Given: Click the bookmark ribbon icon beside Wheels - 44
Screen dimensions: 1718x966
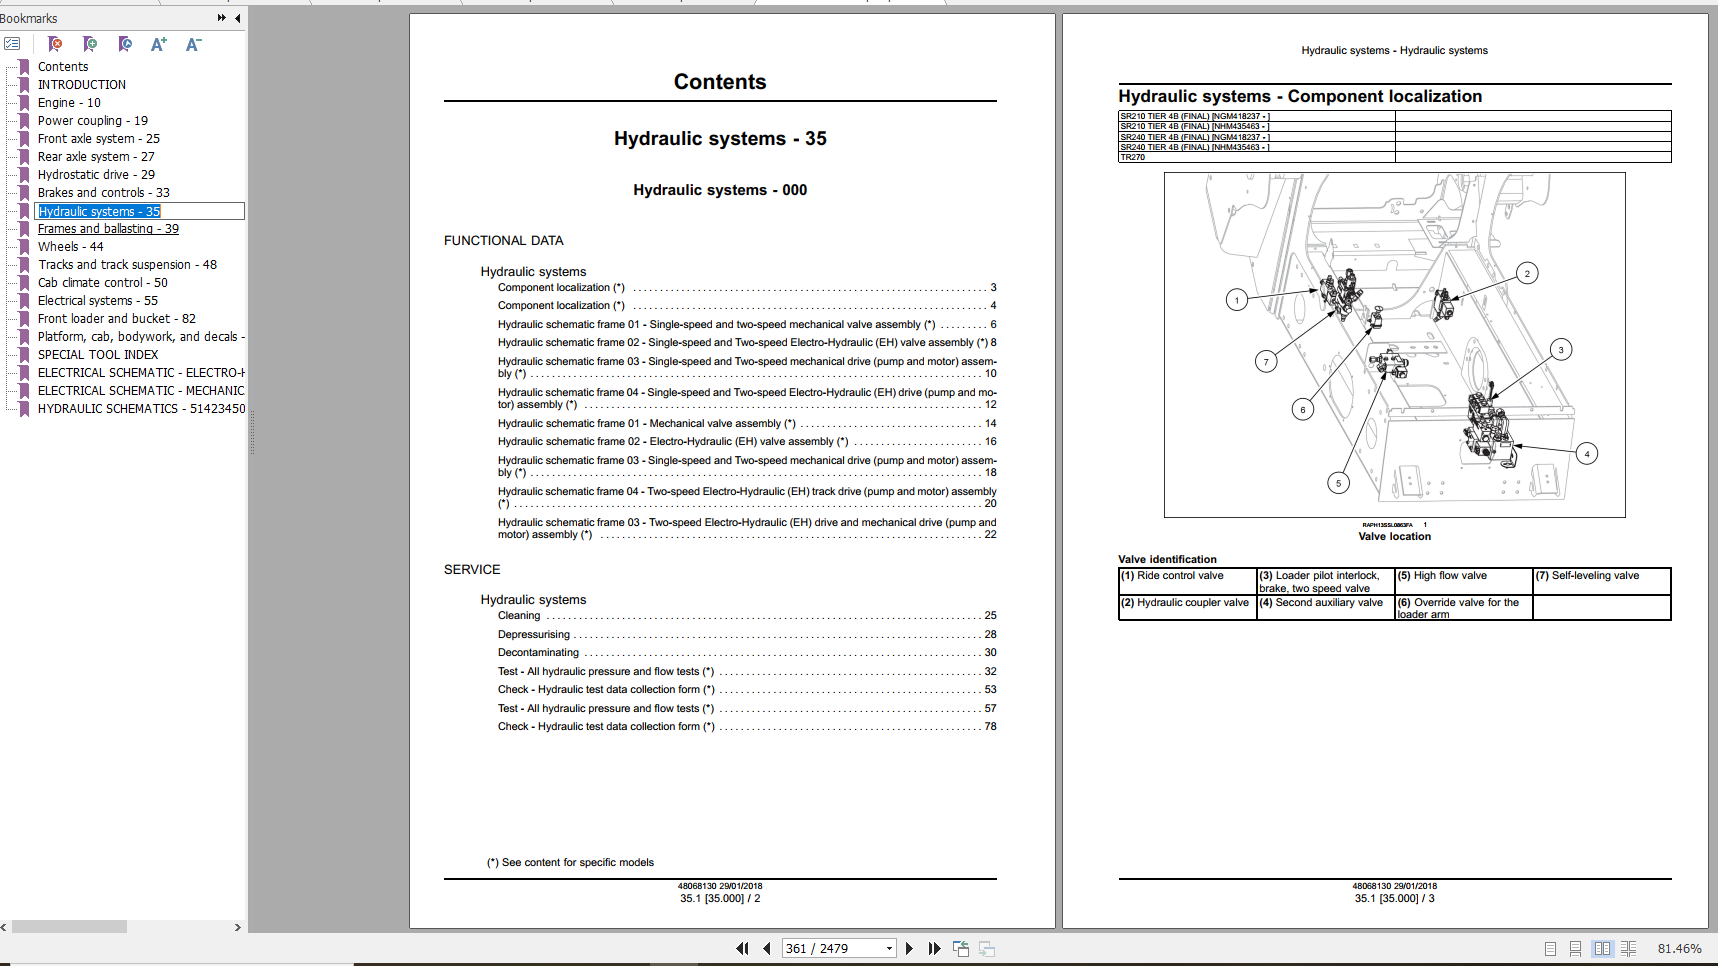Looking at the screenshot, I should [25, 247].
